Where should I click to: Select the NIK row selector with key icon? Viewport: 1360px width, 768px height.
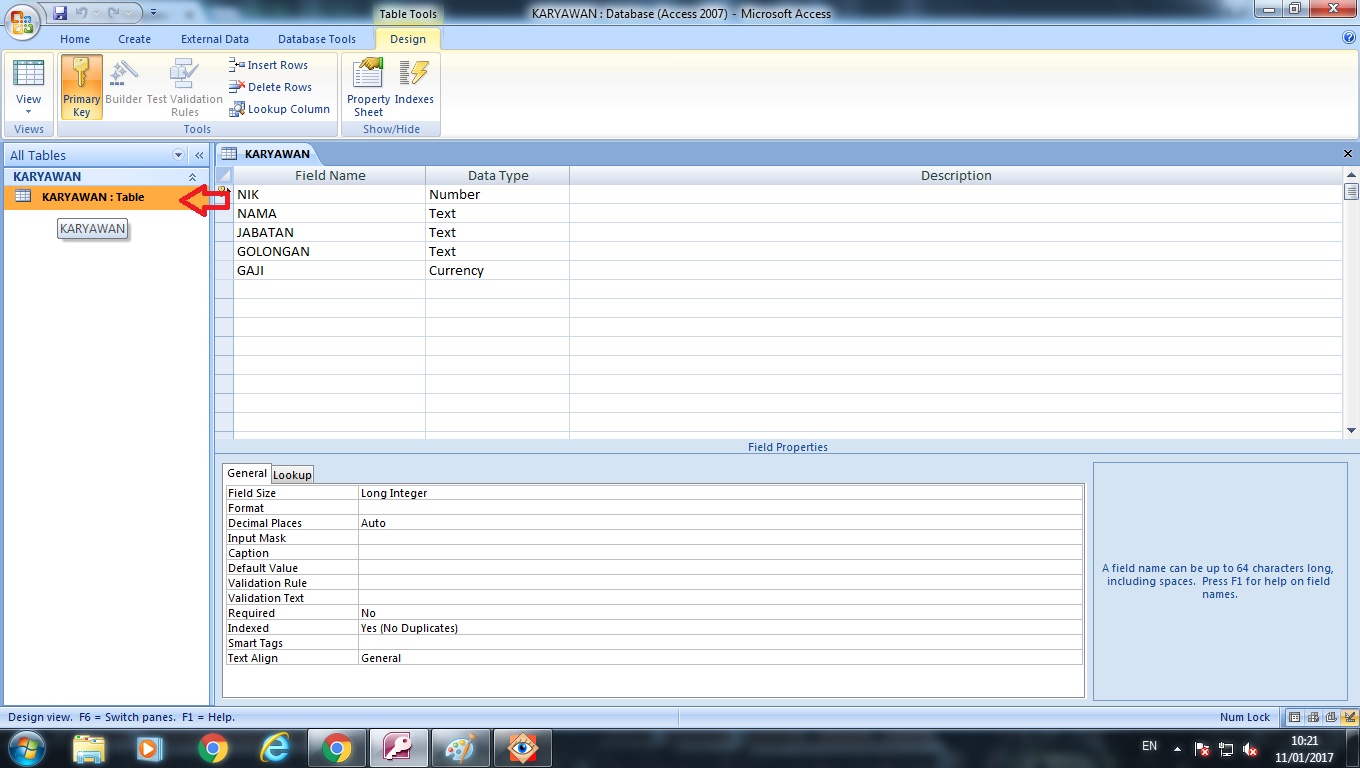(x=224, y=194)
